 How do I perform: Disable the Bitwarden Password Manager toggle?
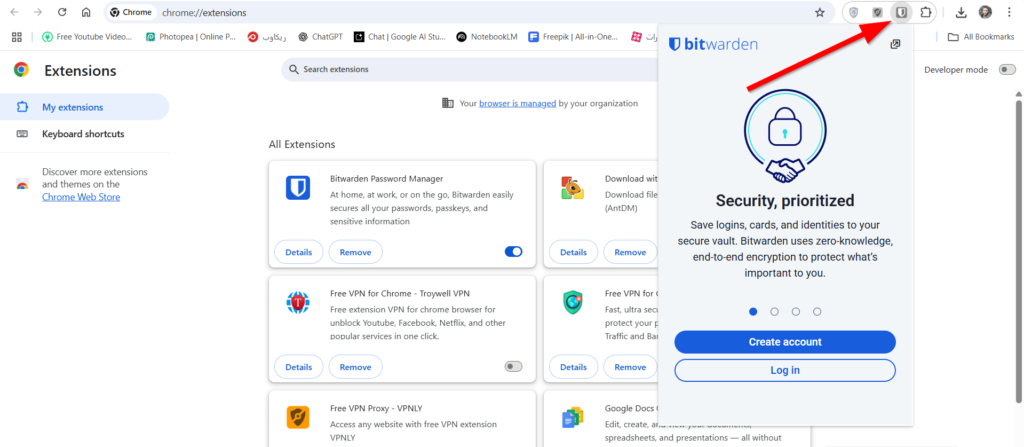(513, 252)
